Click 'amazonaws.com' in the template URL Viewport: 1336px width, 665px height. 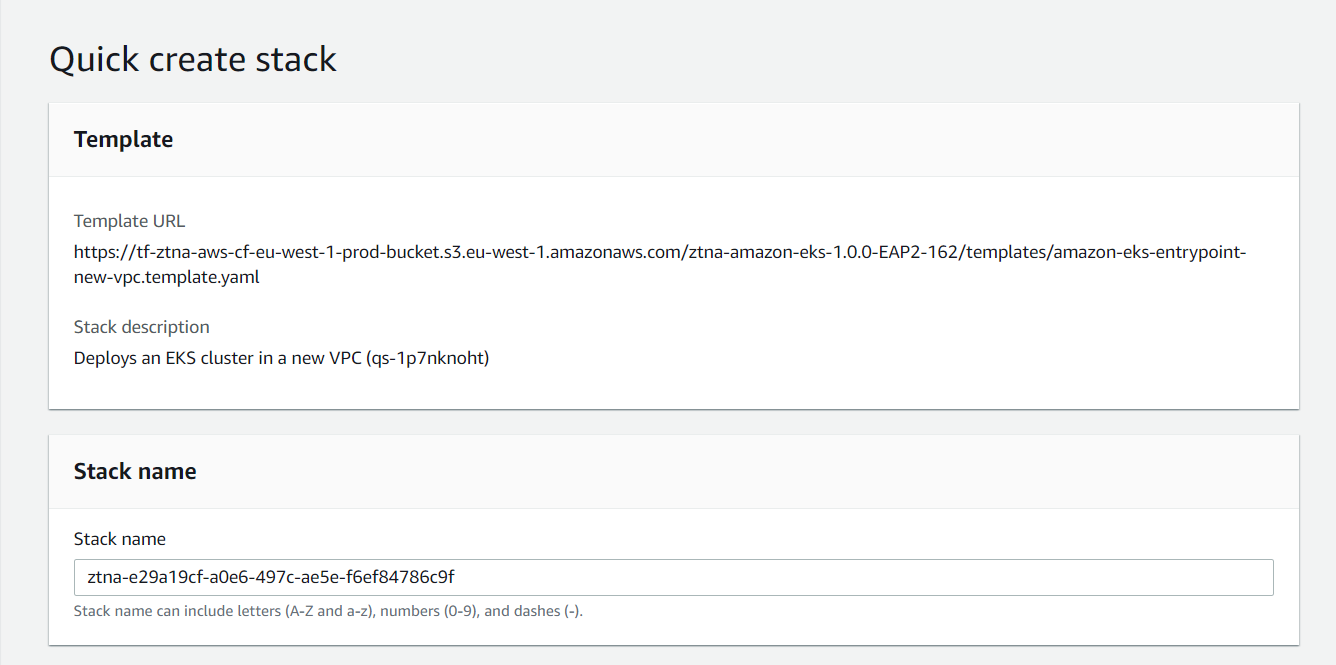tap(625, 253)
